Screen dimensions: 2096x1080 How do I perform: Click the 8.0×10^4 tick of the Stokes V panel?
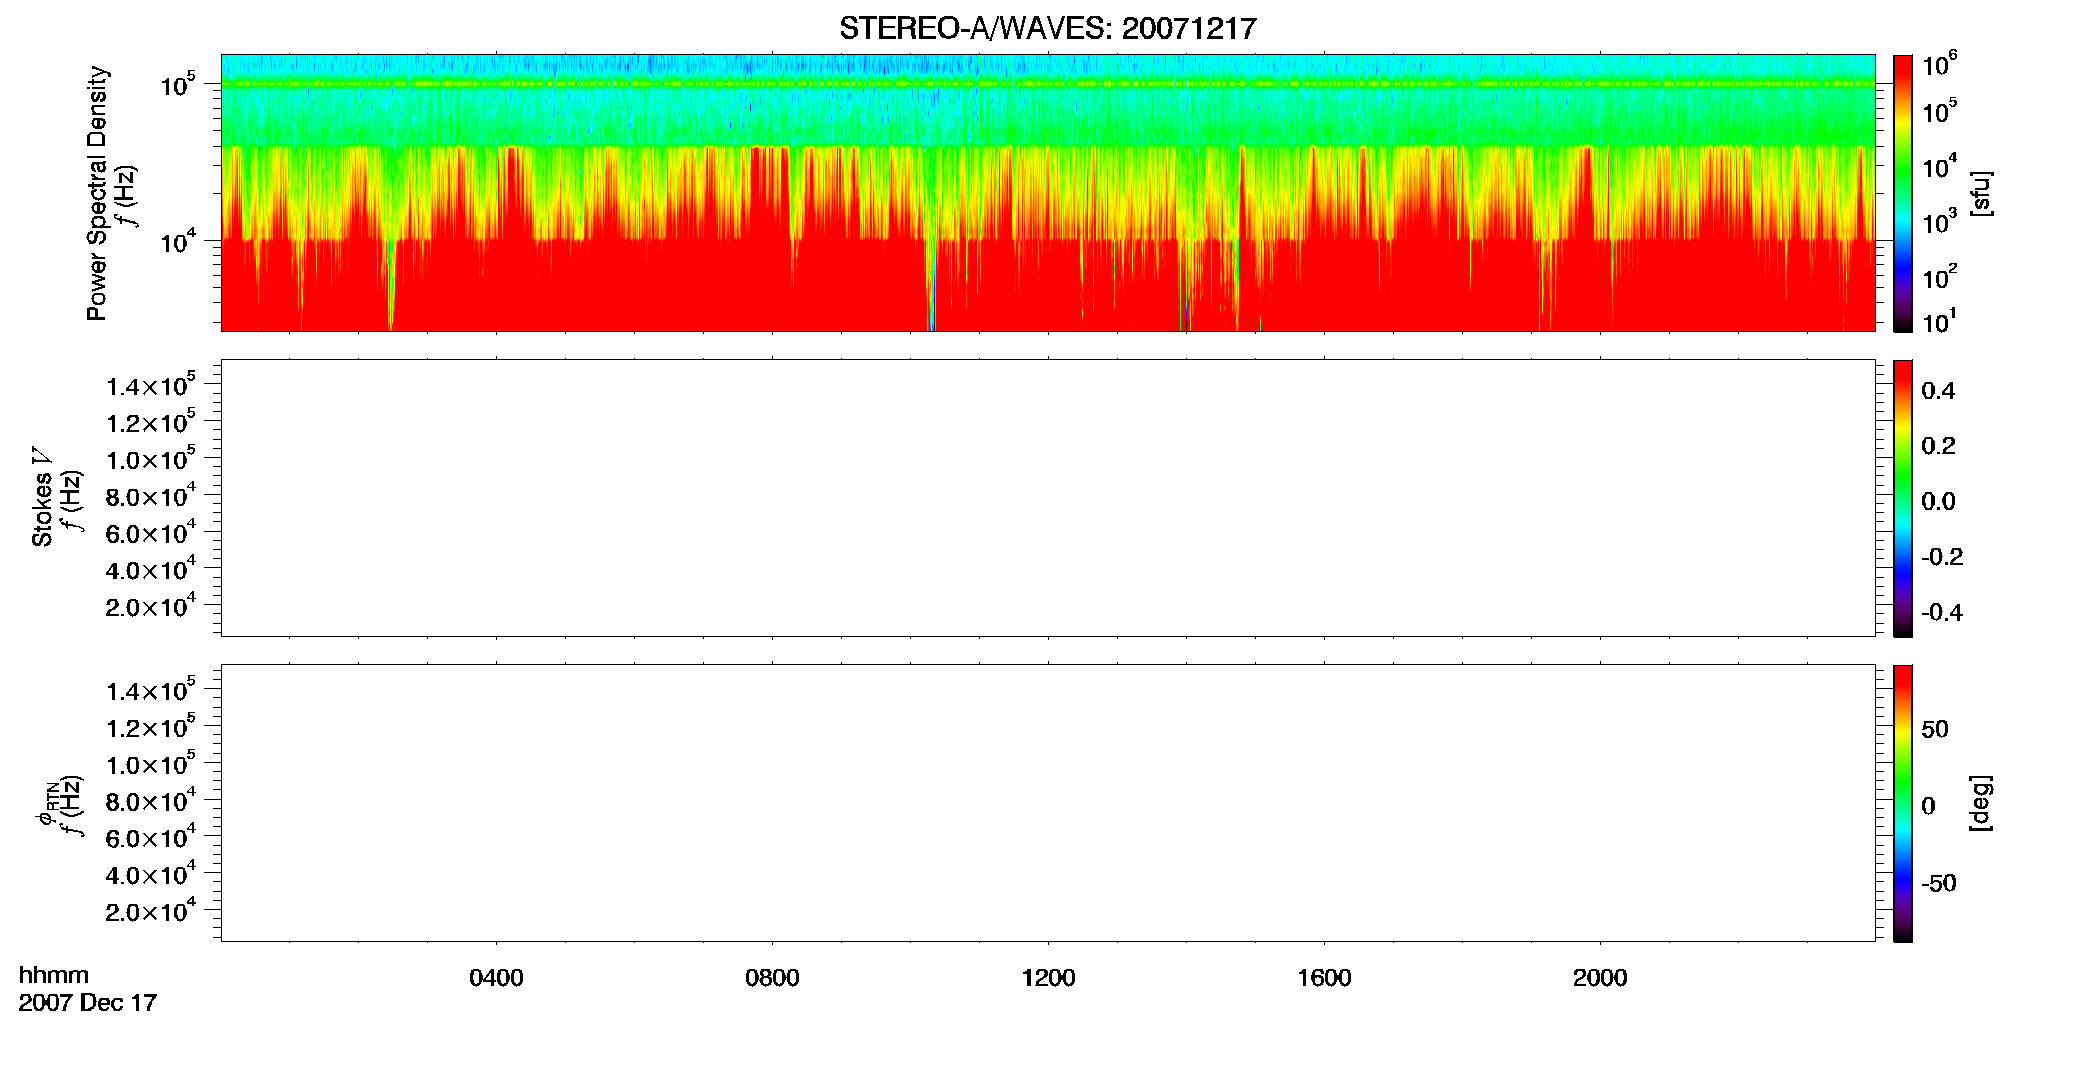tap(150, 496)
